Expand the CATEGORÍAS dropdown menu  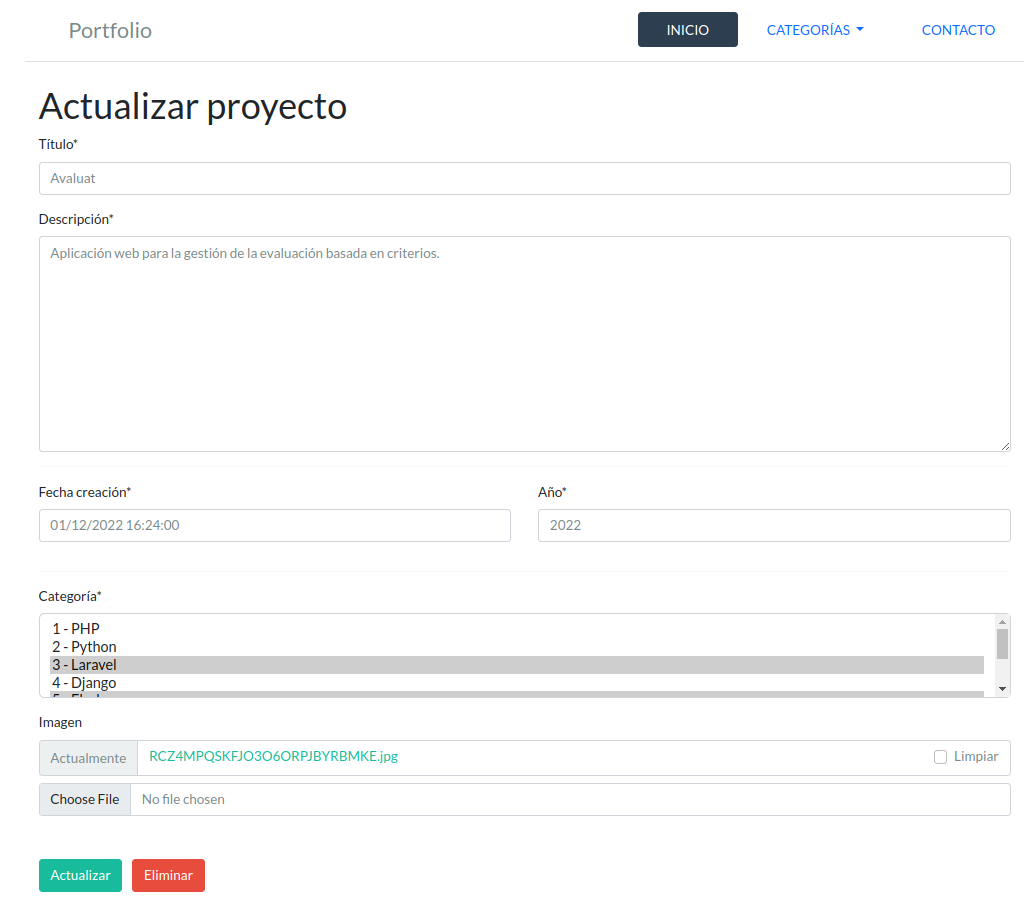coord(814,30)
